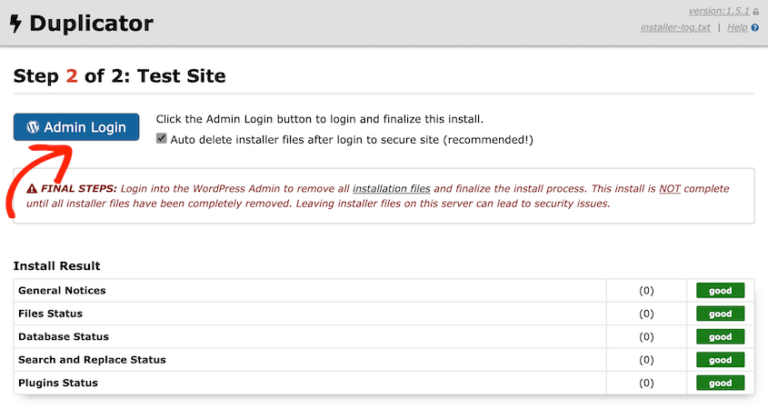The height and width of the screenshot is (419, 768).
Task: Click the (0) count for Files Status
Action: tap(646, 314)
